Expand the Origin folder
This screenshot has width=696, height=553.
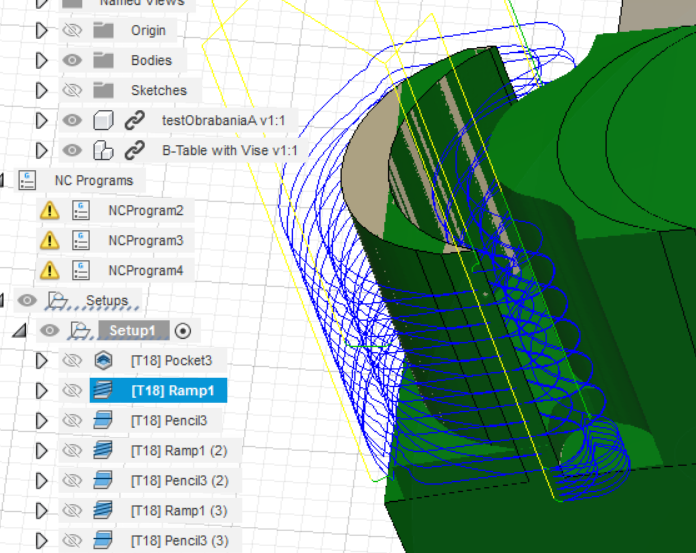(x=41, y=30)
